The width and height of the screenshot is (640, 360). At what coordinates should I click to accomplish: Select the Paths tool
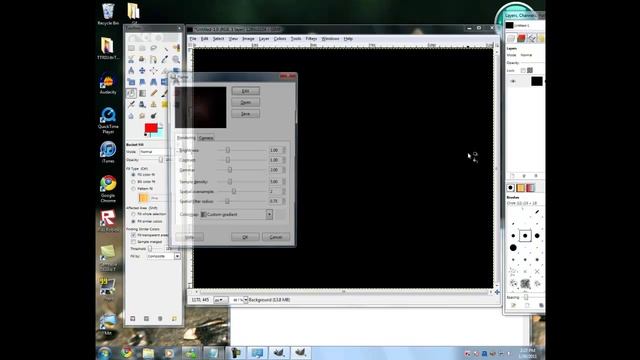[x=153, y=59]
